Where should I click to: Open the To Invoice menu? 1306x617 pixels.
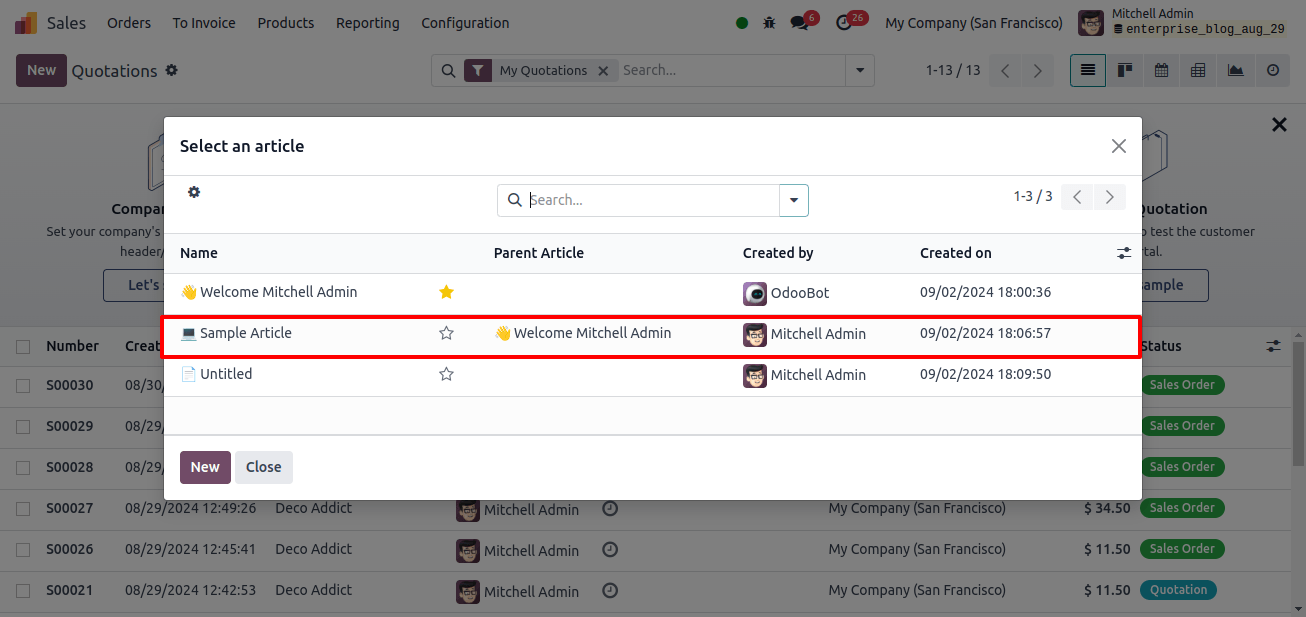(204, 22)
